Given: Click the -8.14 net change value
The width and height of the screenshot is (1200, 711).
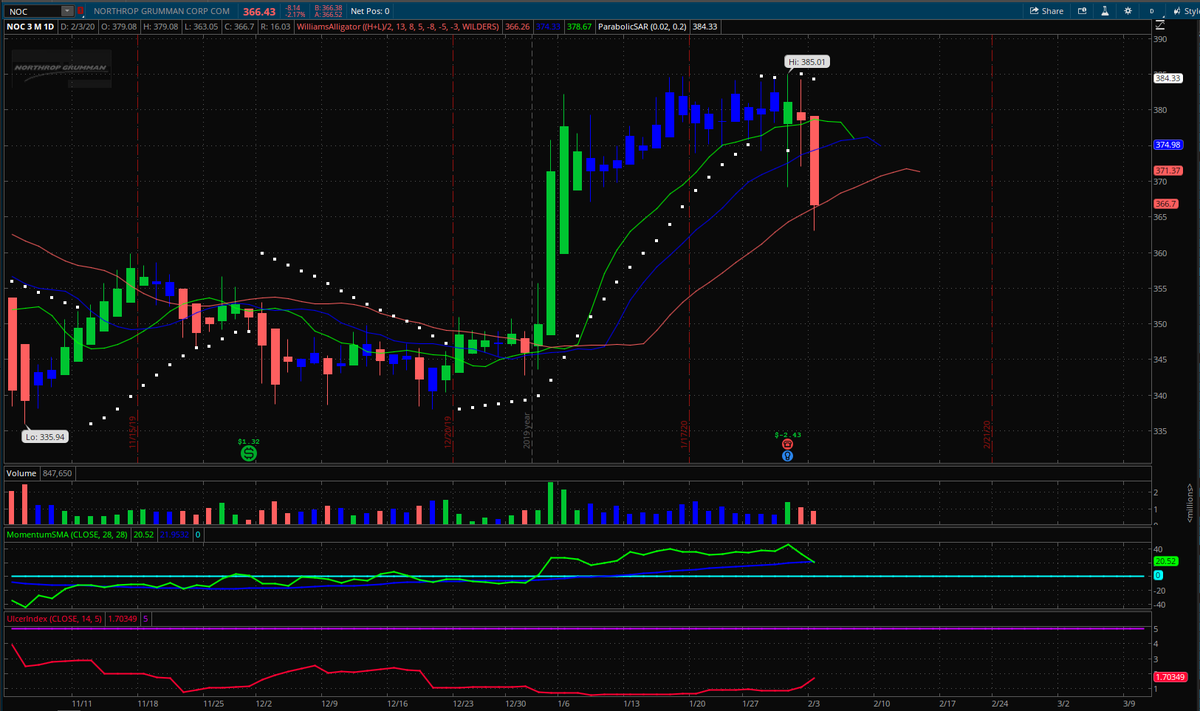Looking at the screenshot, I should tap(294, 7).
